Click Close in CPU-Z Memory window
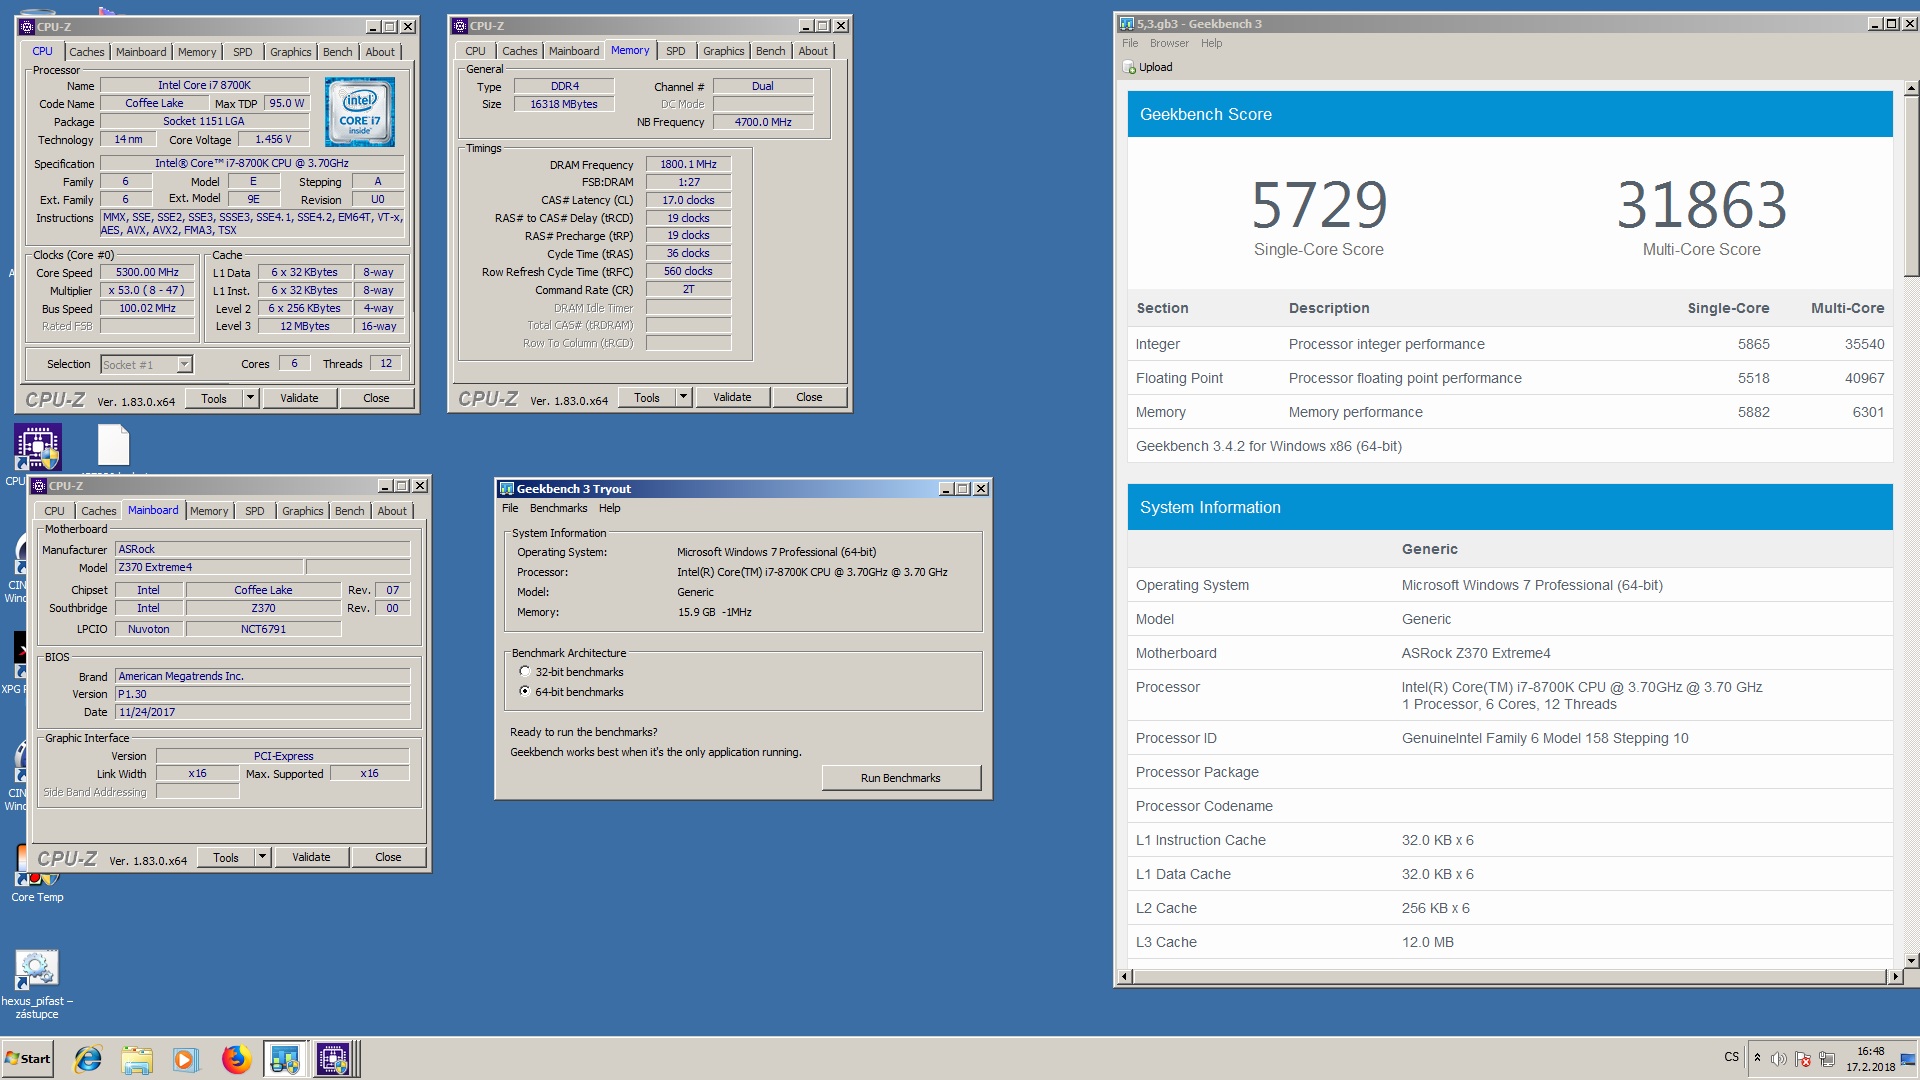The width and height of the screenshot is (1920, 1080). [809, 397]
